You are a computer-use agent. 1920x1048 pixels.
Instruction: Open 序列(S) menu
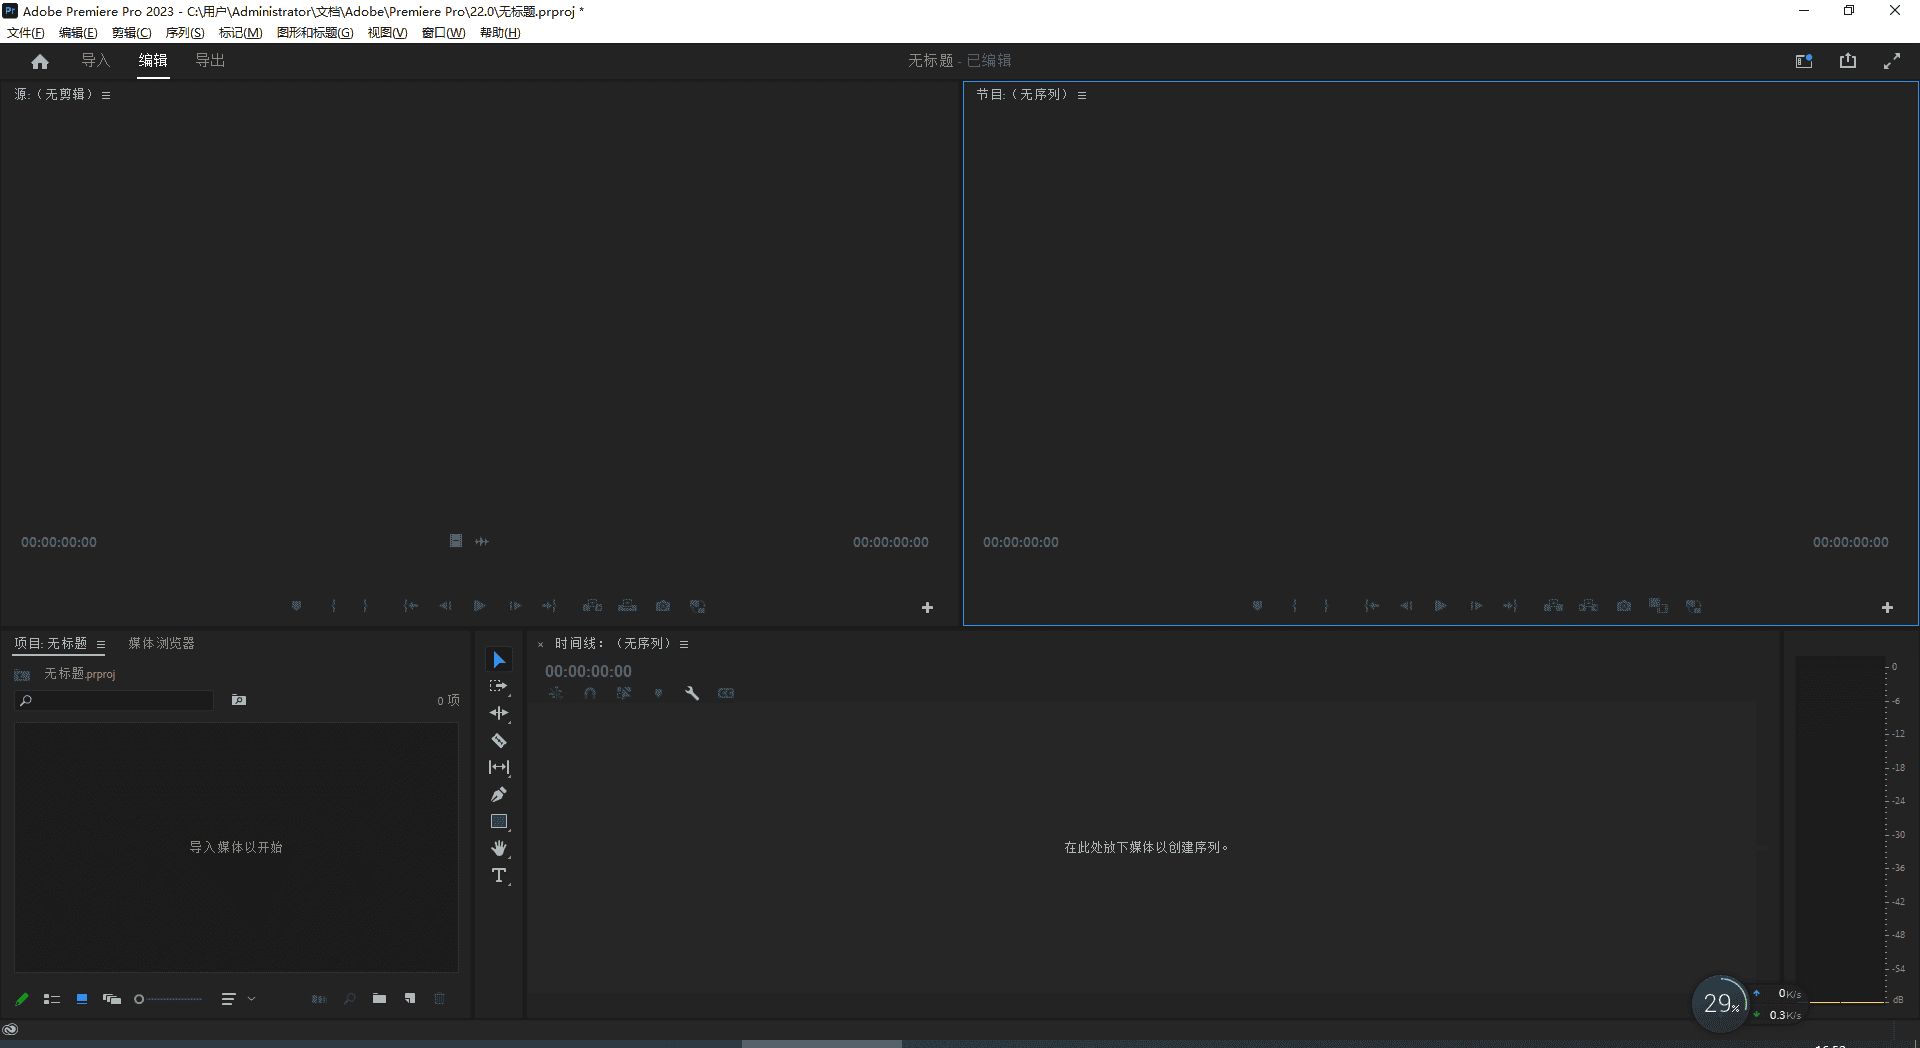coord(185,33)
